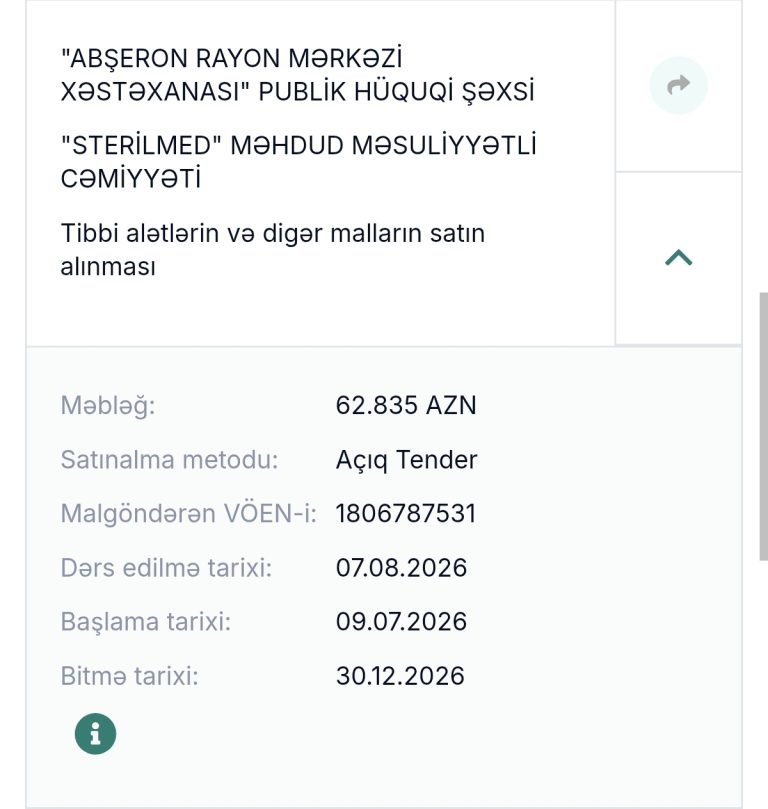Click the Məbləğ field label

(108, 406)
